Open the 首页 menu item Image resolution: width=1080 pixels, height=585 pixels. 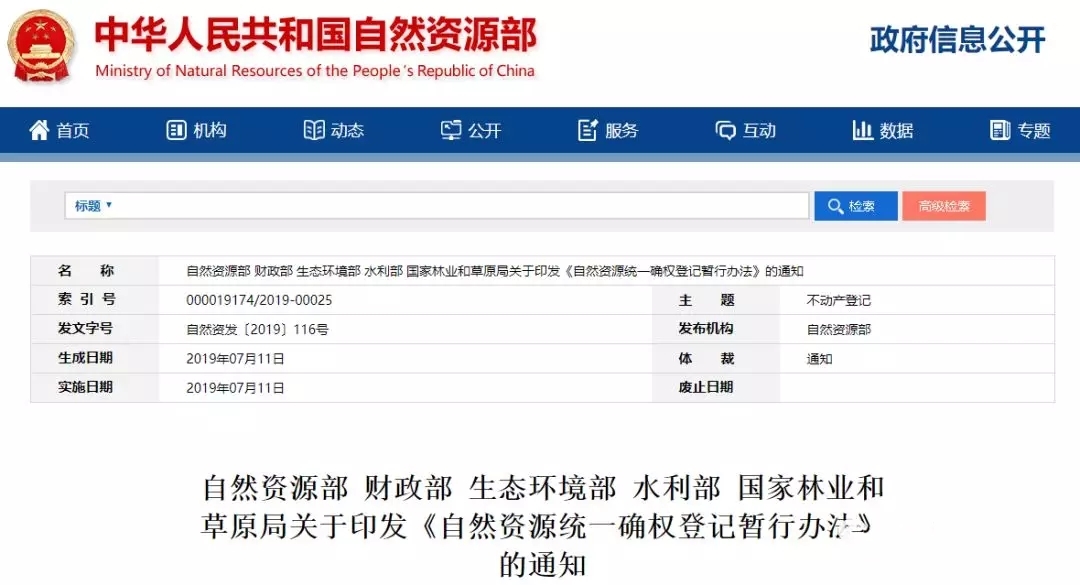pos(73,130)
